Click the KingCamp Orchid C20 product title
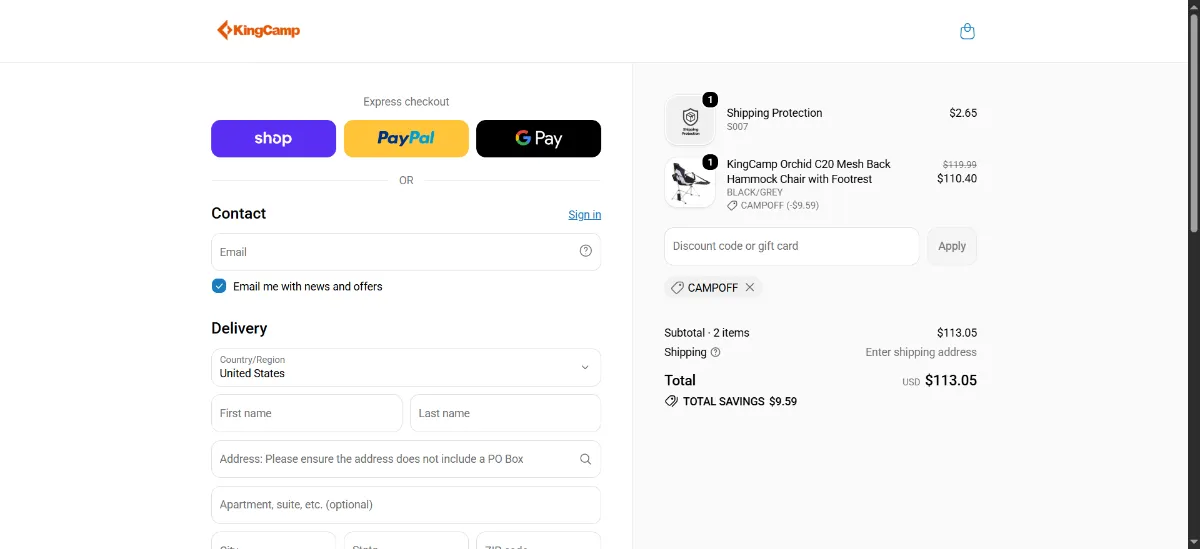This screenshot has width=1200, height=549. click(x=809, y=171)
